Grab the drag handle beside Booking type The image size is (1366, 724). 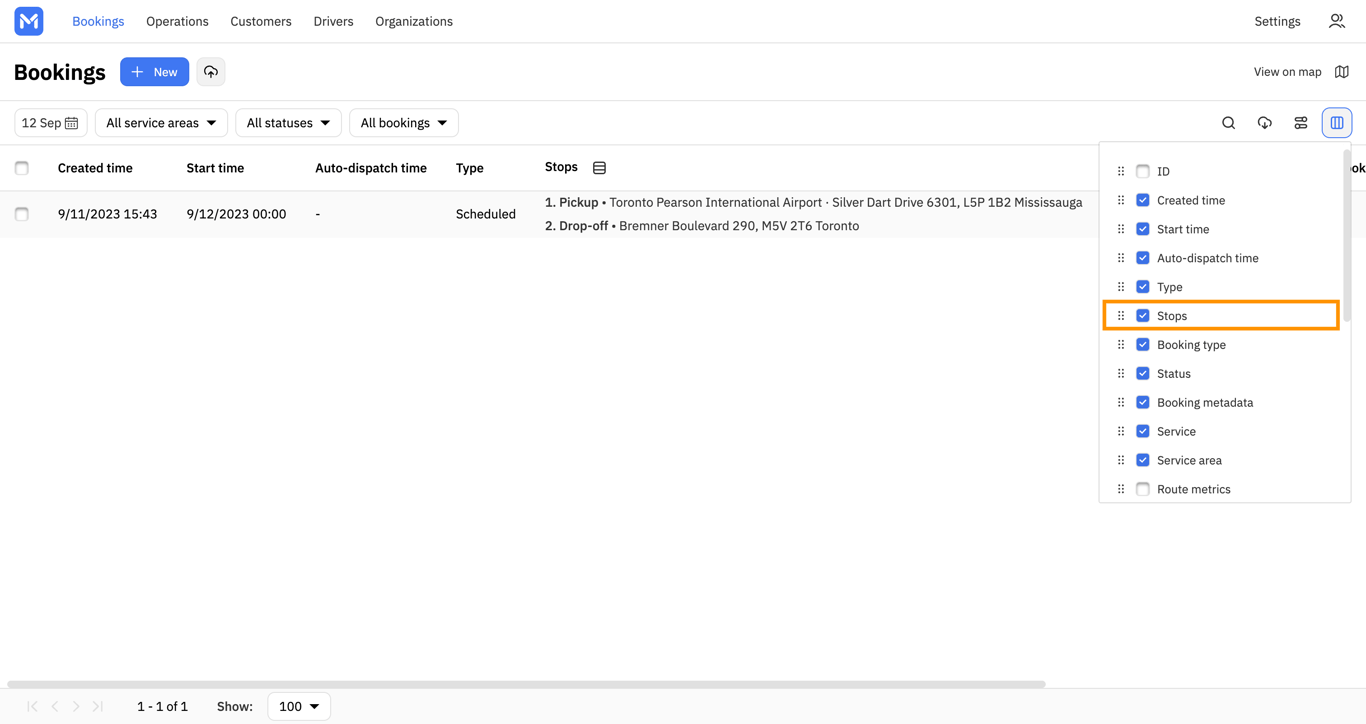tap(1121, 345)
